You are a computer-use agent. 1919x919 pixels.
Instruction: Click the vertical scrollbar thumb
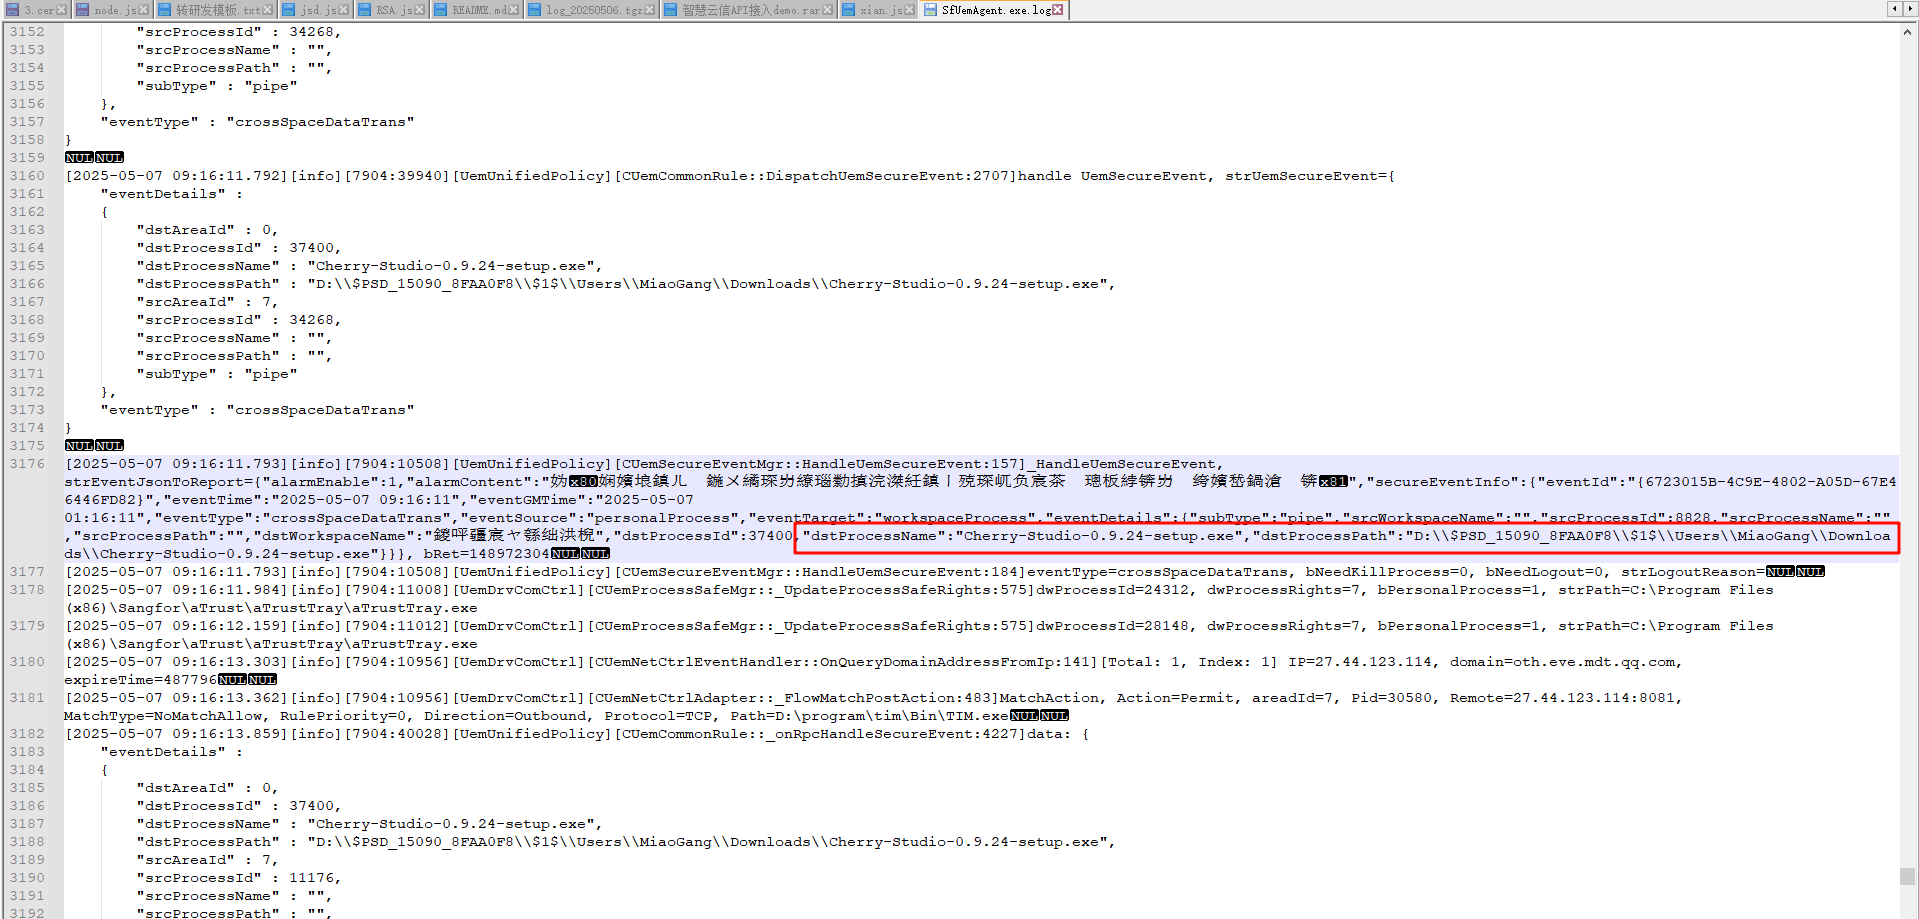[x=1908, y=876]
